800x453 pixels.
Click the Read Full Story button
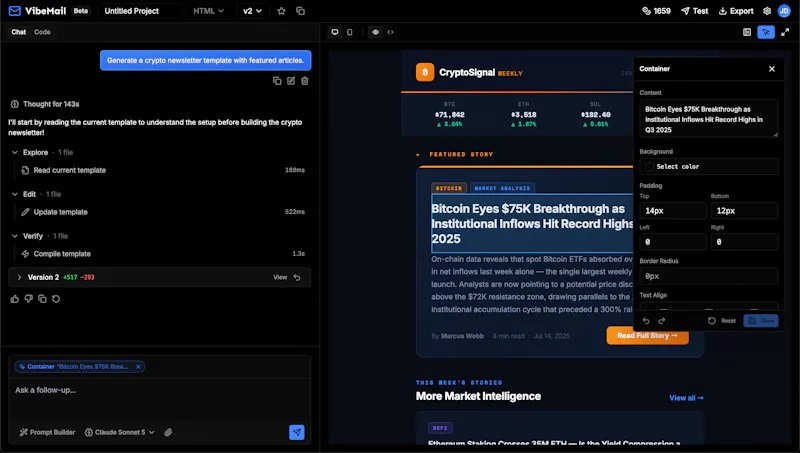[x=647, y=336]
